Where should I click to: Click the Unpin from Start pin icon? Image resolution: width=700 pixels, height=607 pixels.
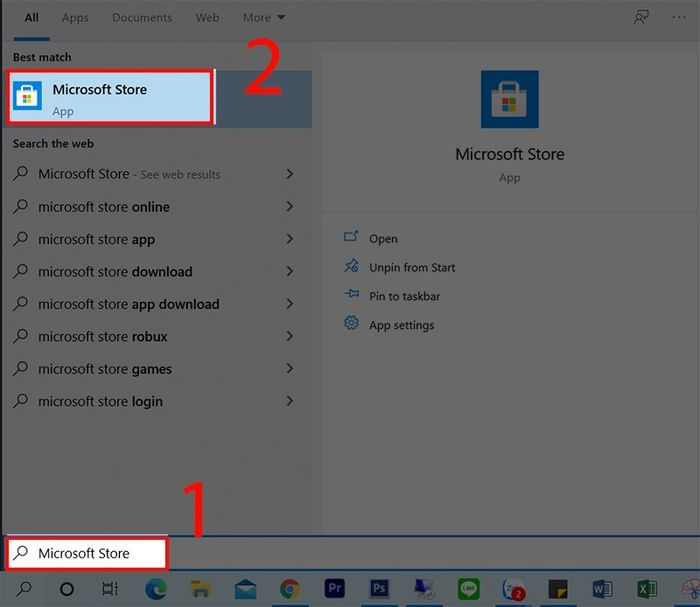351,266
